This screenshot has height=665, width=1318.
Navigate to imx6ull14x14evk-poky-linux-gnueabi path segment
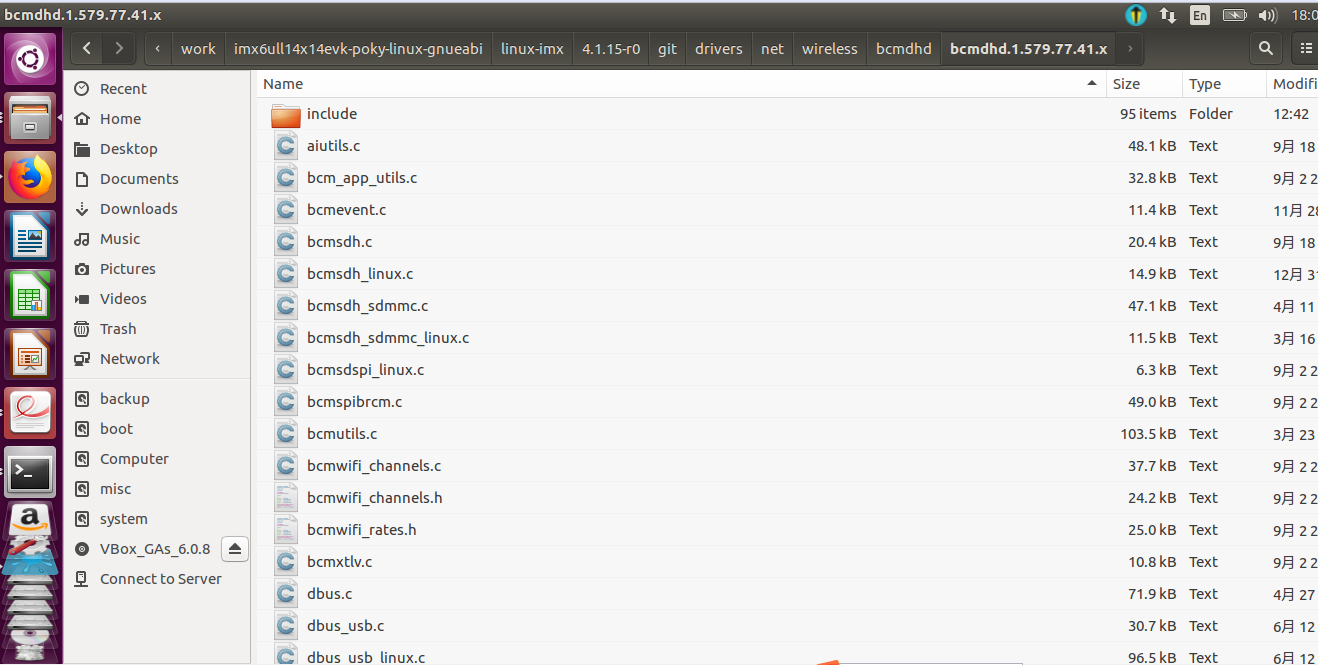(358, 48)
